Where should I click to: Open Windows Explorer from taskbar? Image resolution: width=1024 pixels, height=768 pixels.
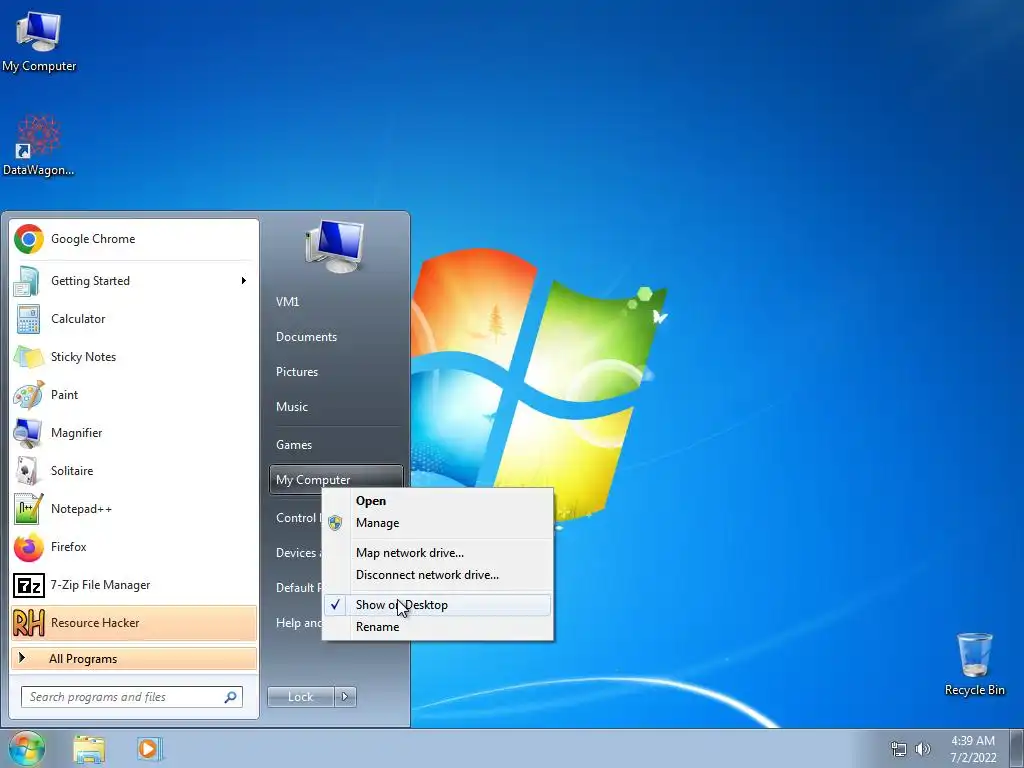[x=89, y=749]
